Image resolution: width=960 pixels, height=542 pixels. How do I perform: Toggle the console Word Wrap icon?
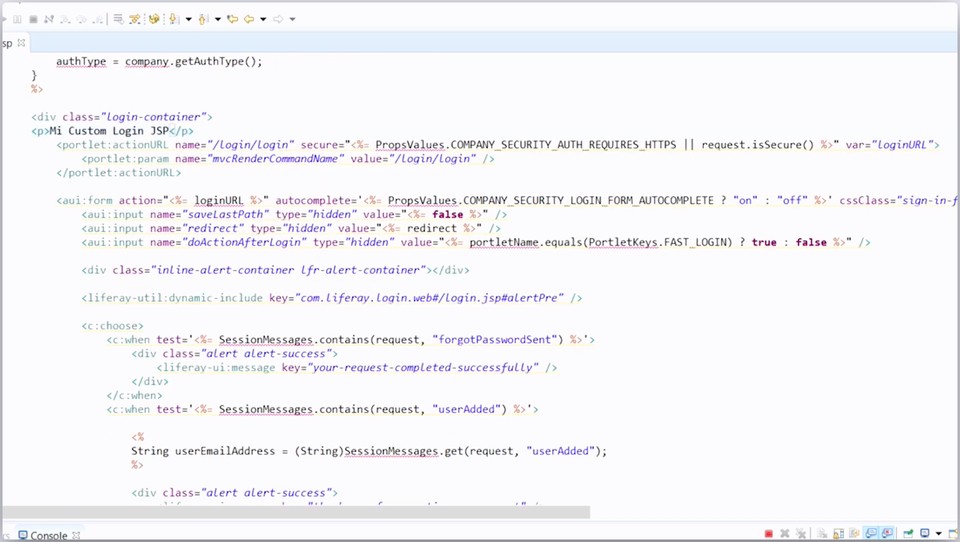[854, 534]
